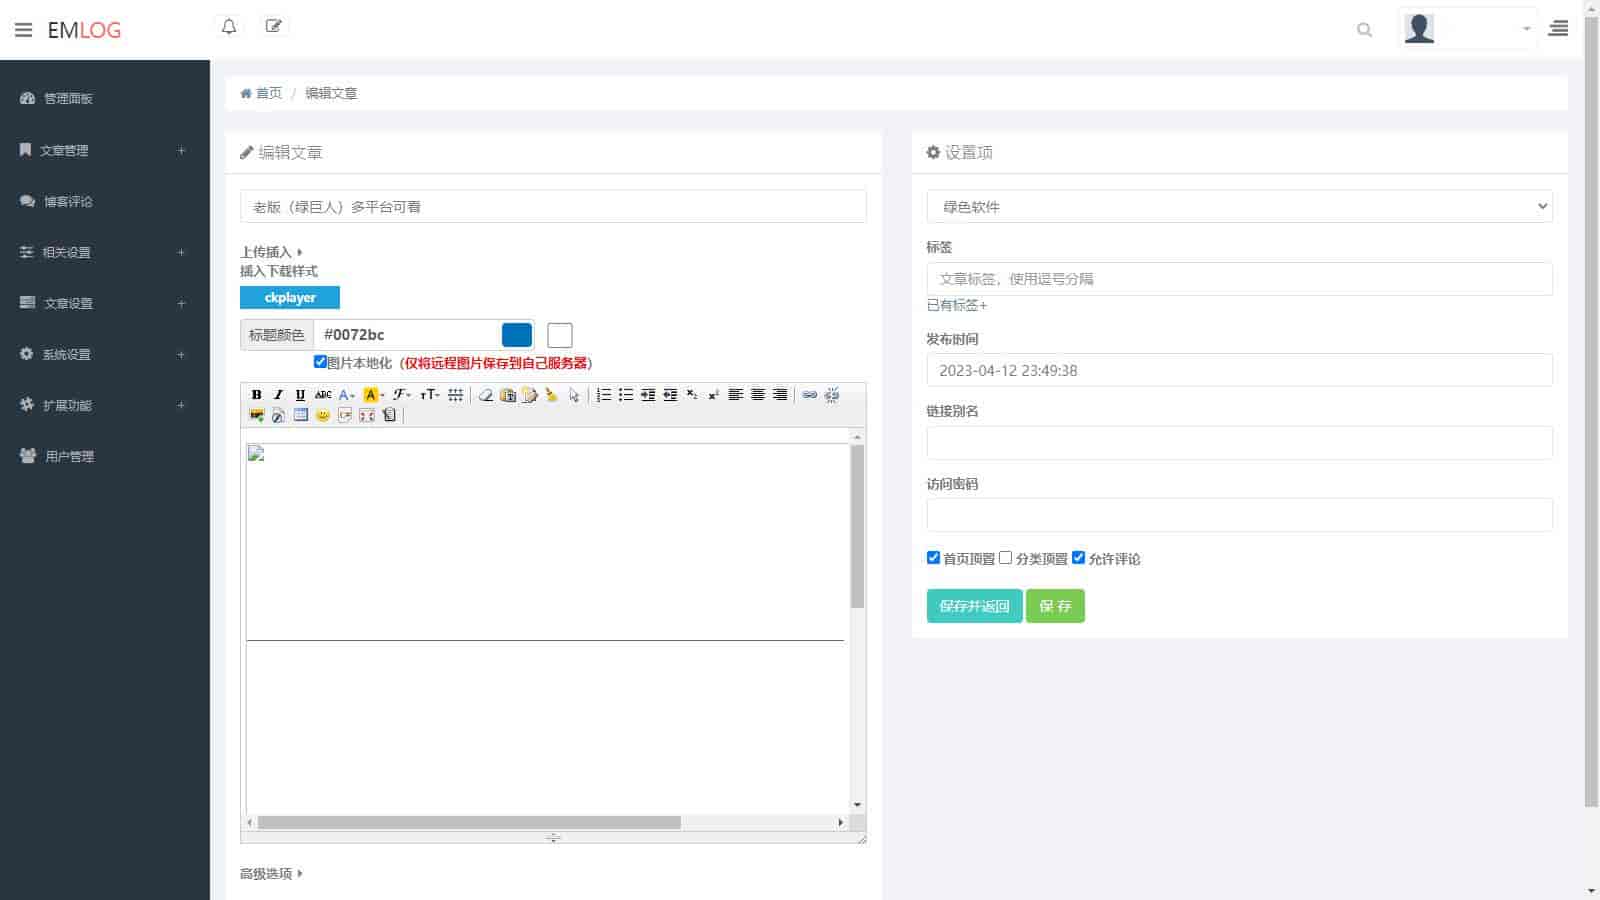Open the font size menu

tap(430, 395)
